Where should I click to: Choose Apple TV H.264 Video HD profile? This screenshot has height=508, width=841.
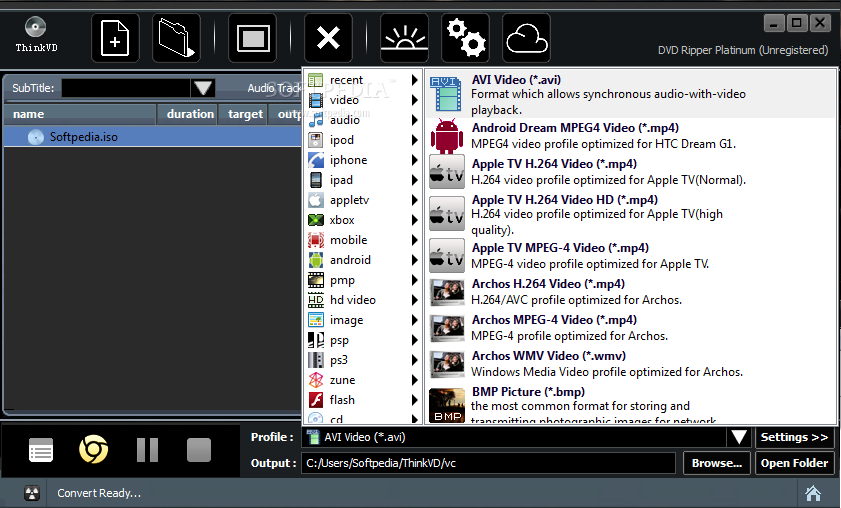point(631,215)
